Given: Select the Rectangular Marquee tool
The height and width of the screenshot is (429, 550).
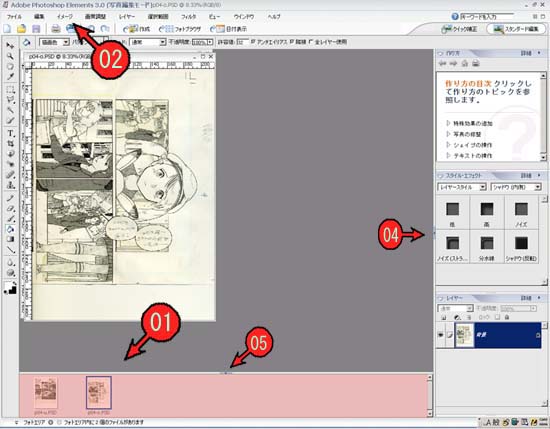Looking at the screenshot, I should [x=10, y=89].
